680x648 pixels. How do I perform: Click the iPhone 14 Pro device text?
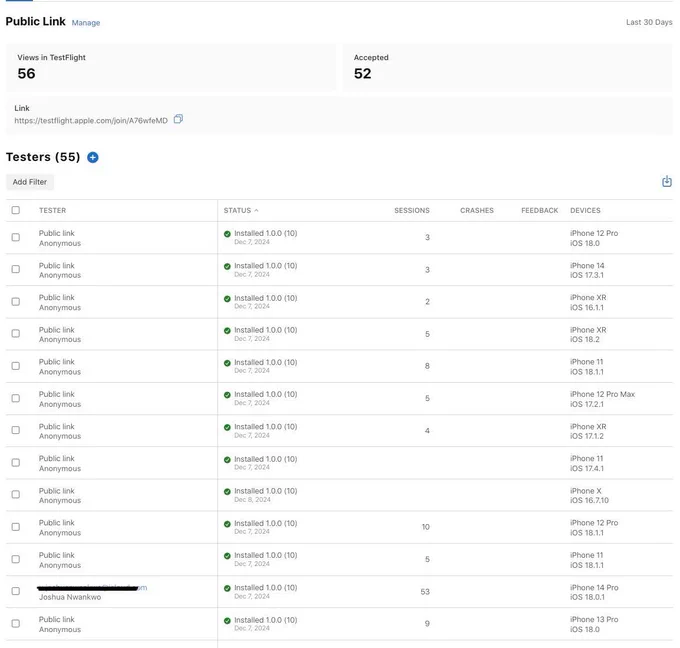594,588
